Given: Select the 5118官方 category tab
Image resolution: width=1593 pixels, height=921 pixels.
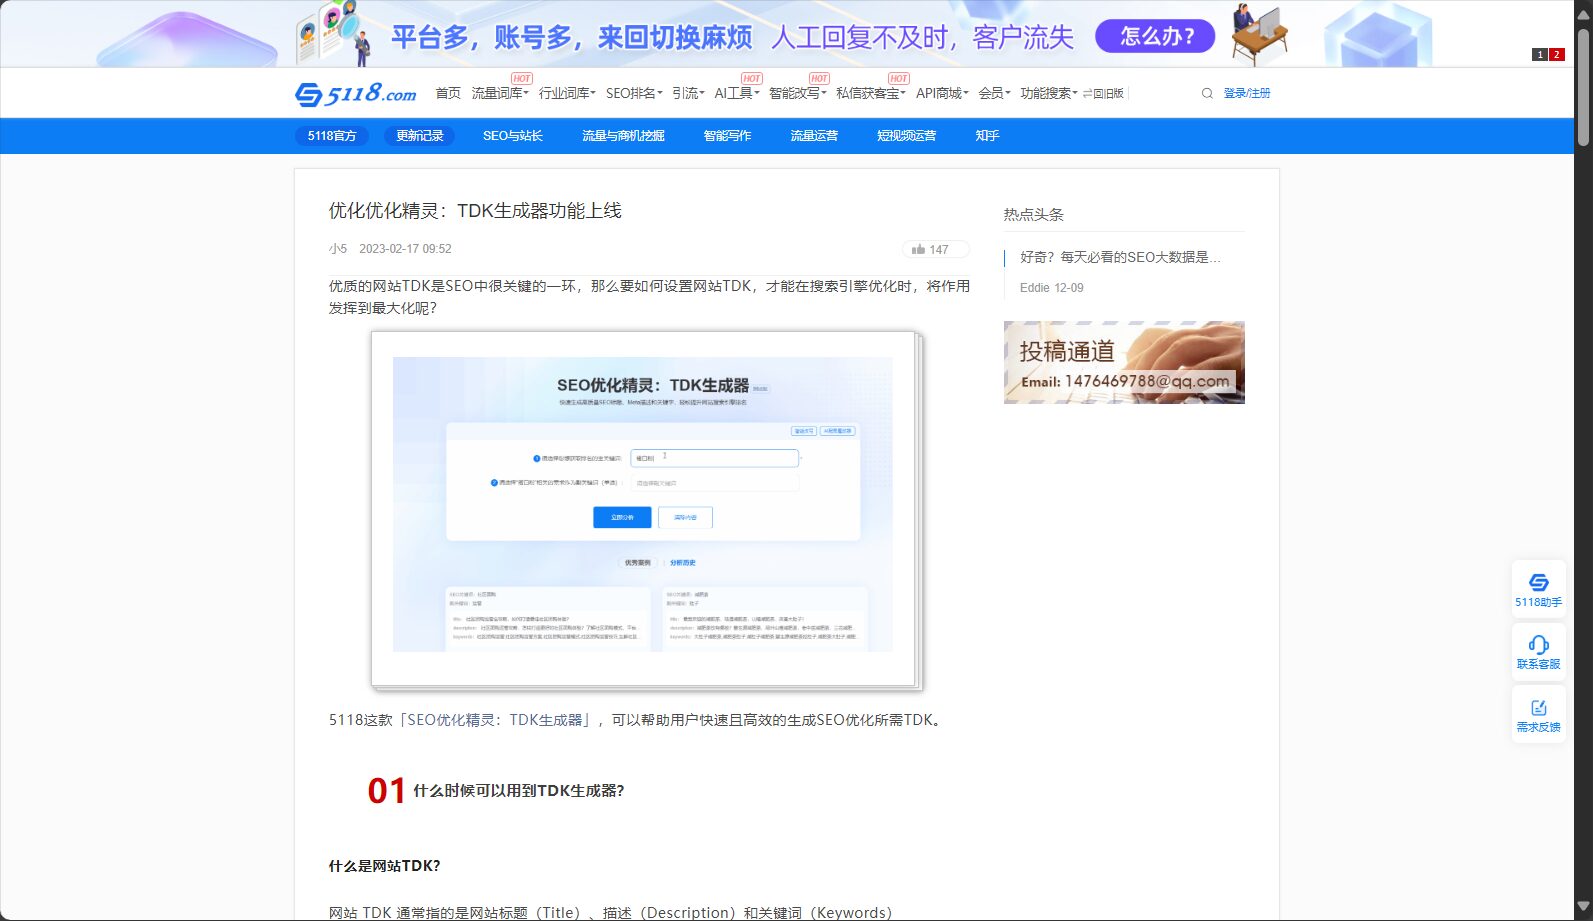Looking at the screenshot, I should click(332, 136).
